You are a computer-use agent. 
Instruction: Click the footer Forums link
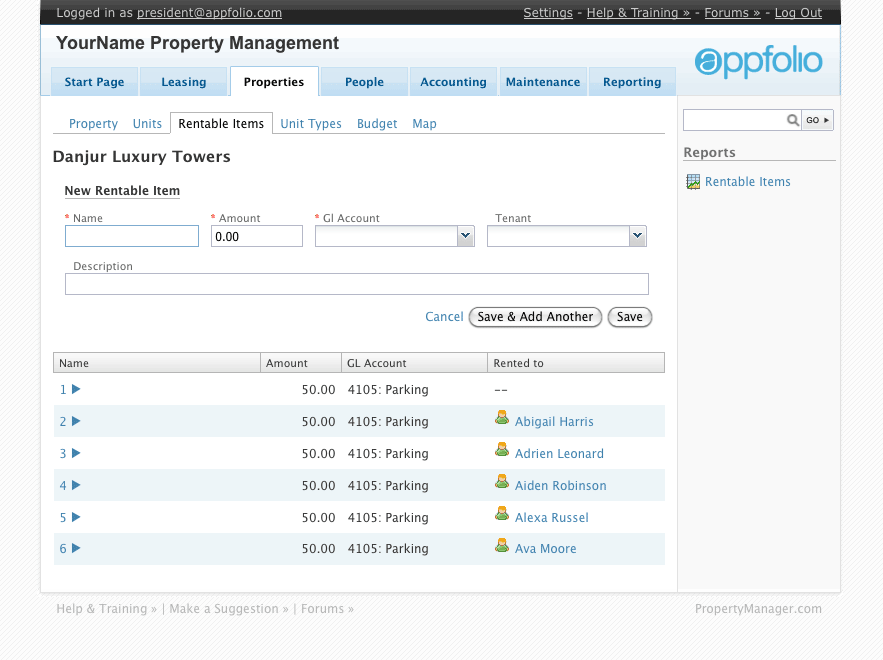[327, 609]
